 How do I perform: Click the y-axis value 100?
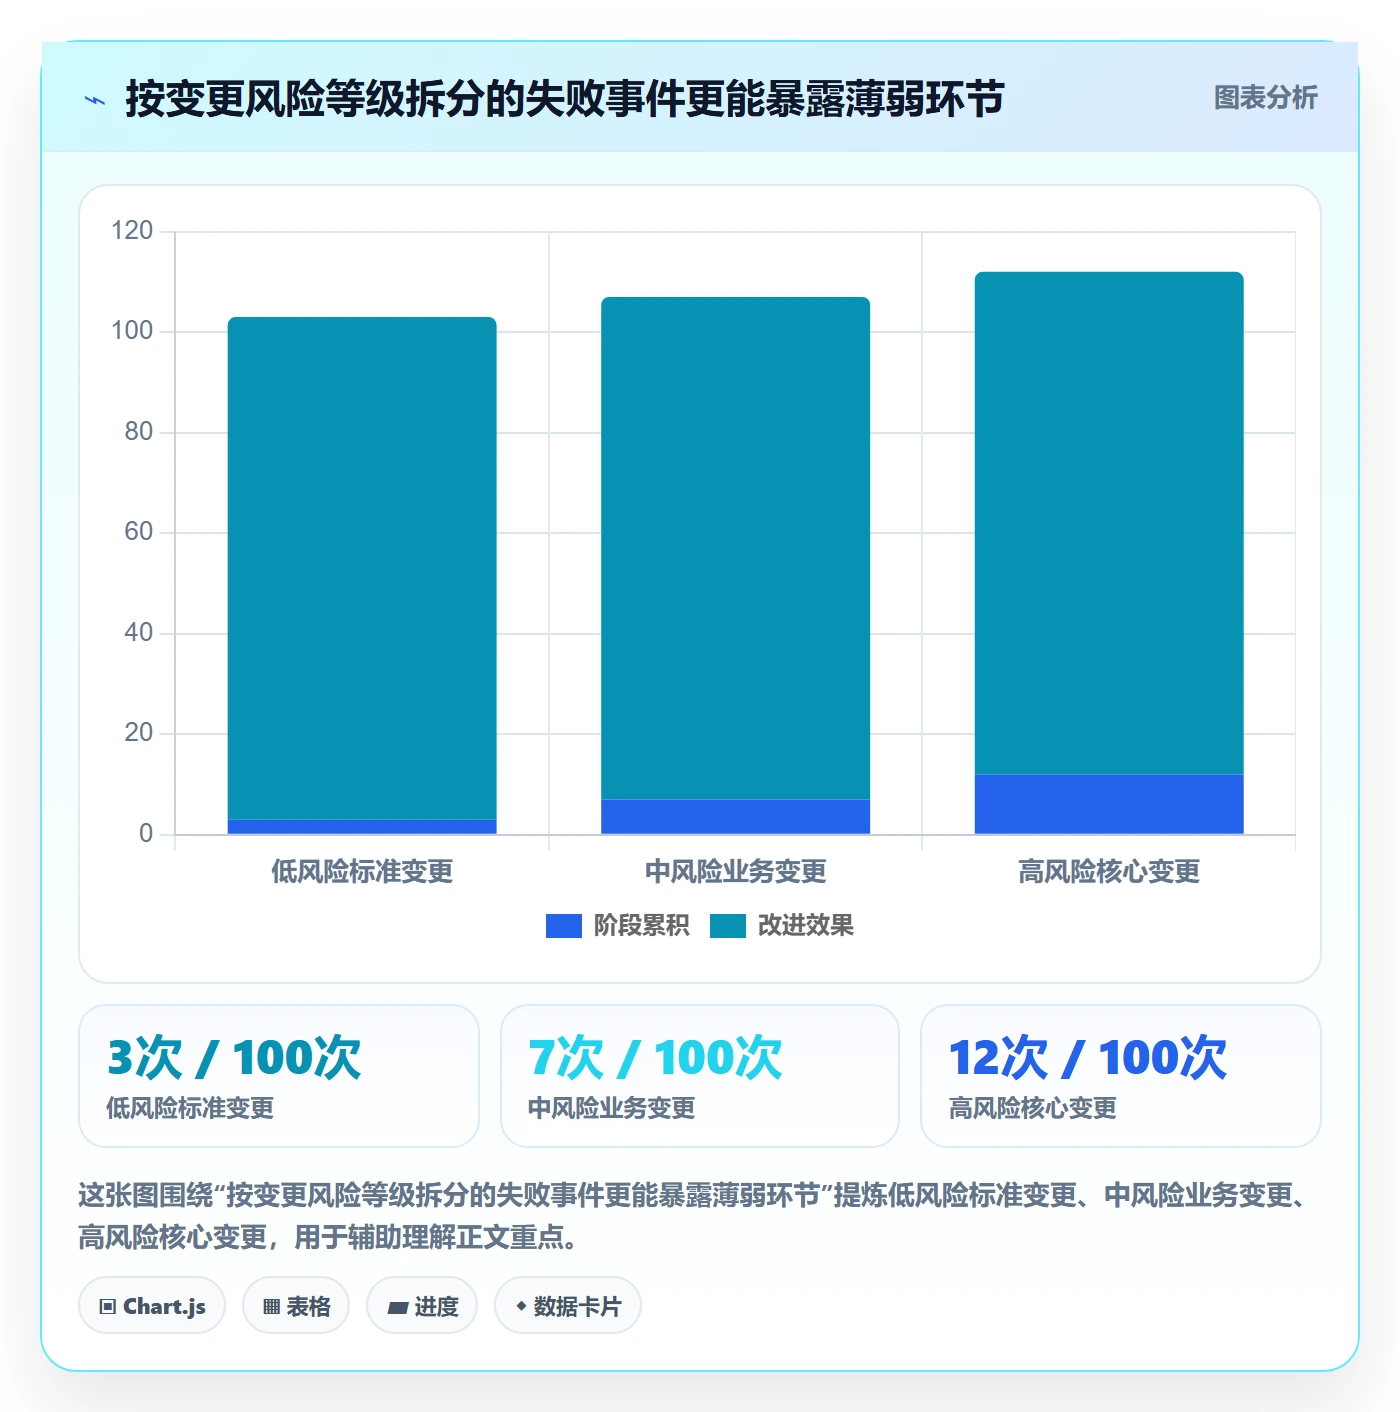(132, 331)
